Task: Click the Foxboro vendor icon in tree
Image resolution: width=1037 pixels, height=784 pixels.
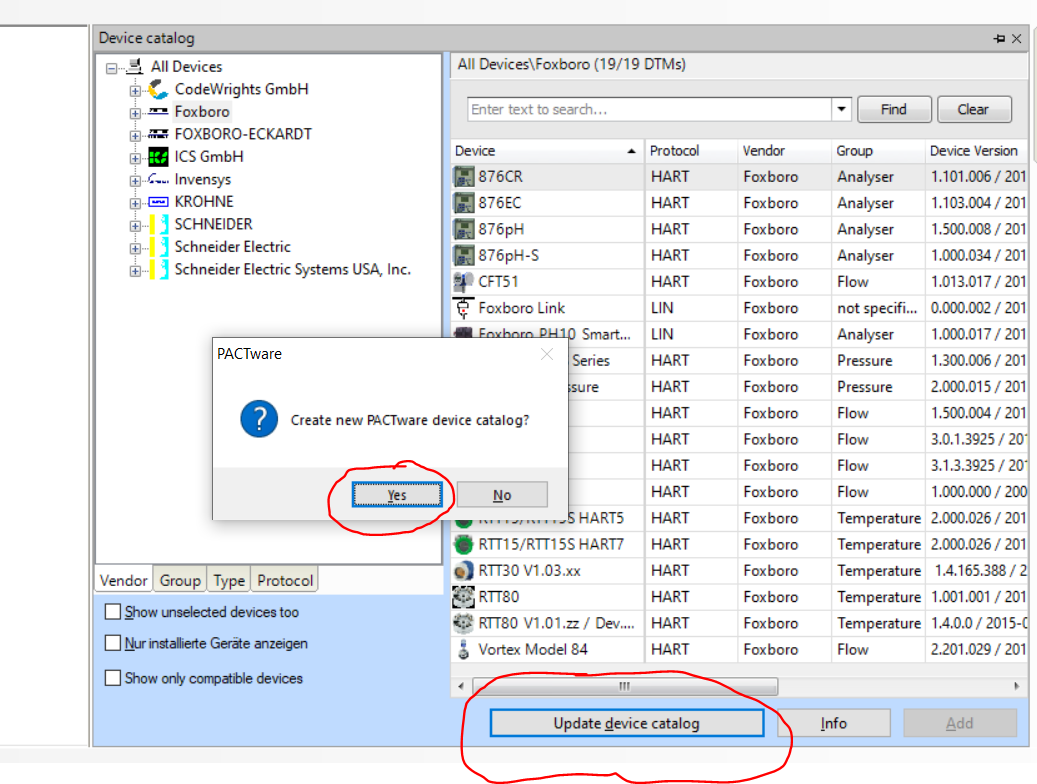Action: coord(158,111)
